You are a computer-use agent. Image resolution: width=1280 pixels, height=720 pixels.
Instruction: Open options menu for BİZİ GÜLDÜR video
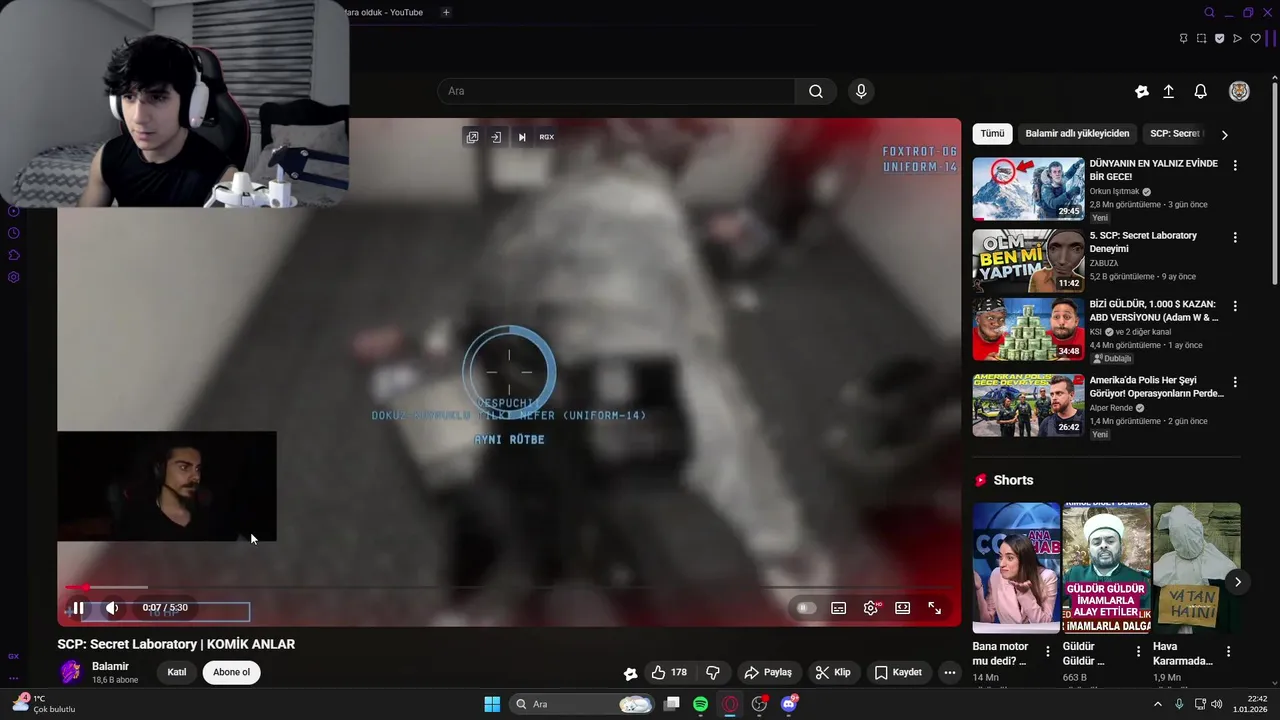(1235, 306)
